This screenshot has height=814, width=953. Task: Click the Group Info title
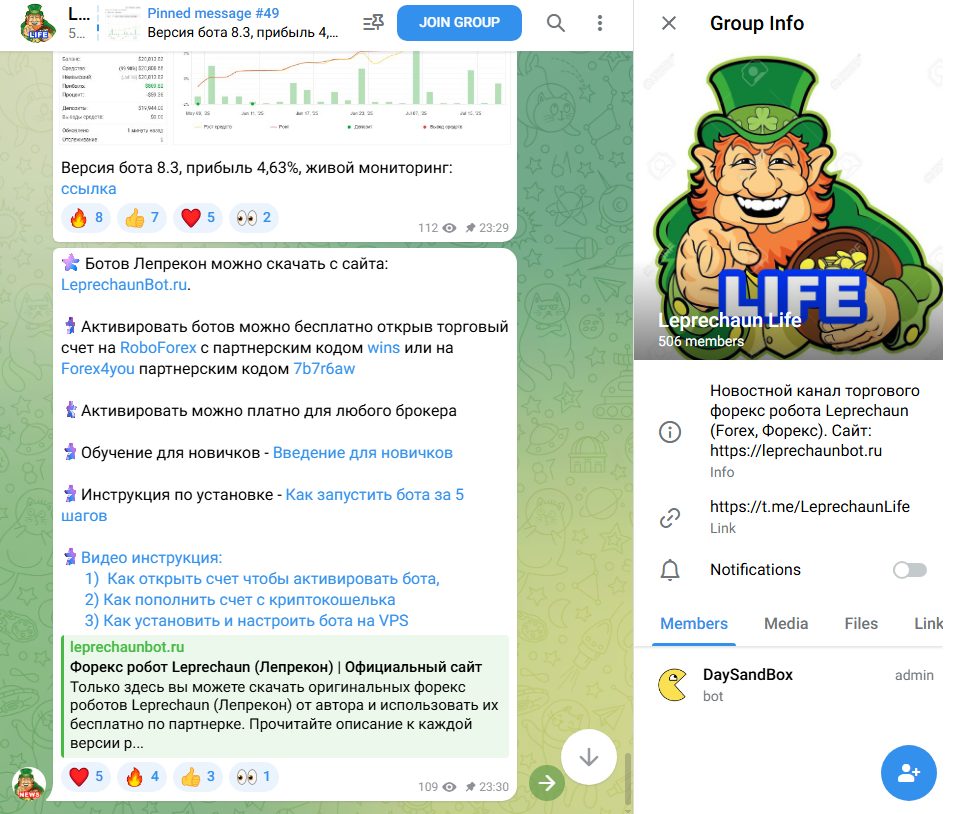click(757, 23)
